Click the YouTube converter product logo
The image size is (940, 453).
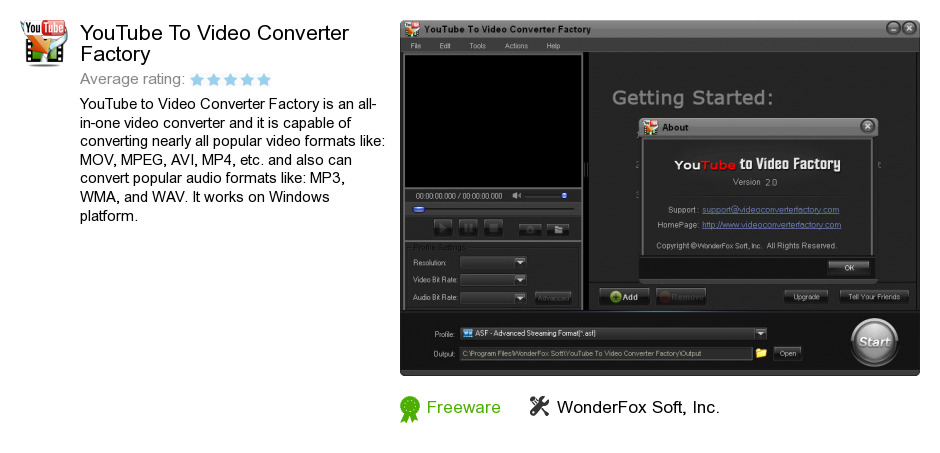(43, 42)
